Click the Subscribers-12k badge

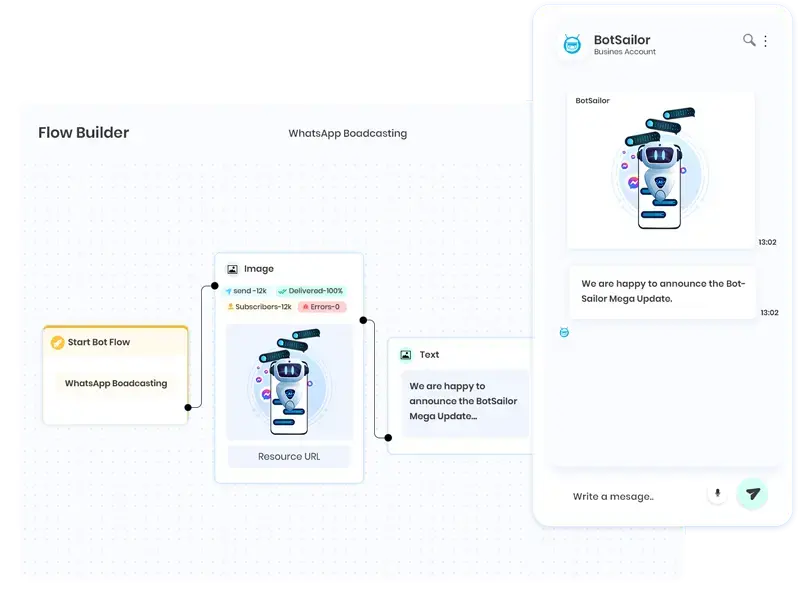pyautogui.click(x=259, y=307)
